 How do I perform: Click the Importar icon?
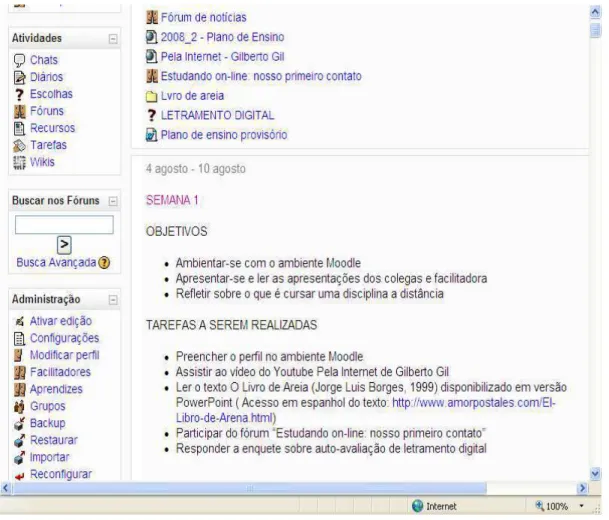click(x=19, y=458)
